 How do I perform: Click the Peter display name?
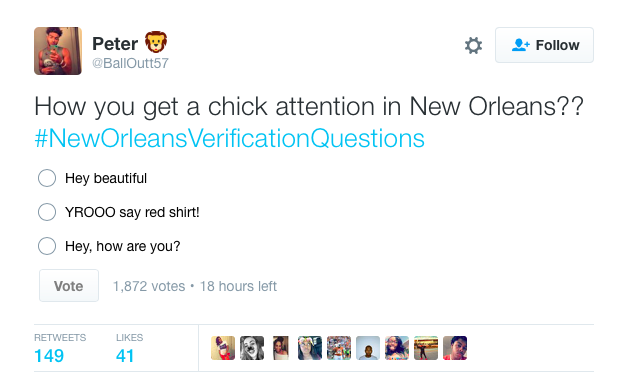click(x=115, y=44)
